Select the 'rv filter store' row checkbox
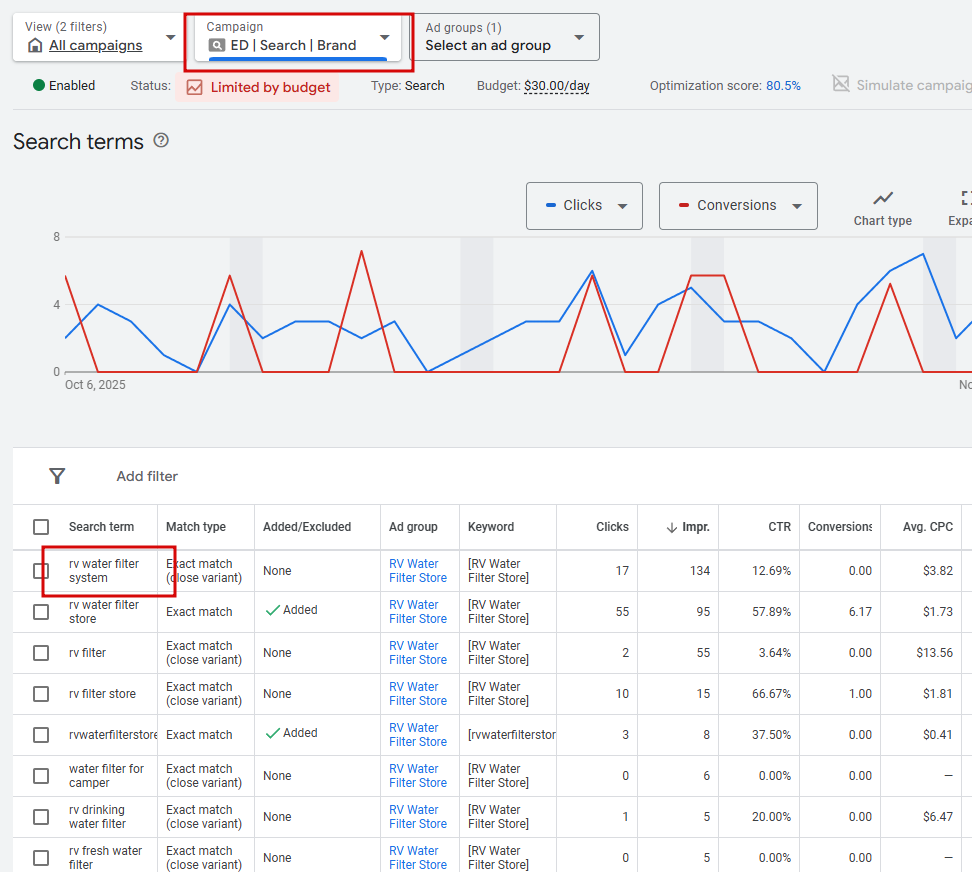Viewport: 972px width, 872px height. click(41, 694)
